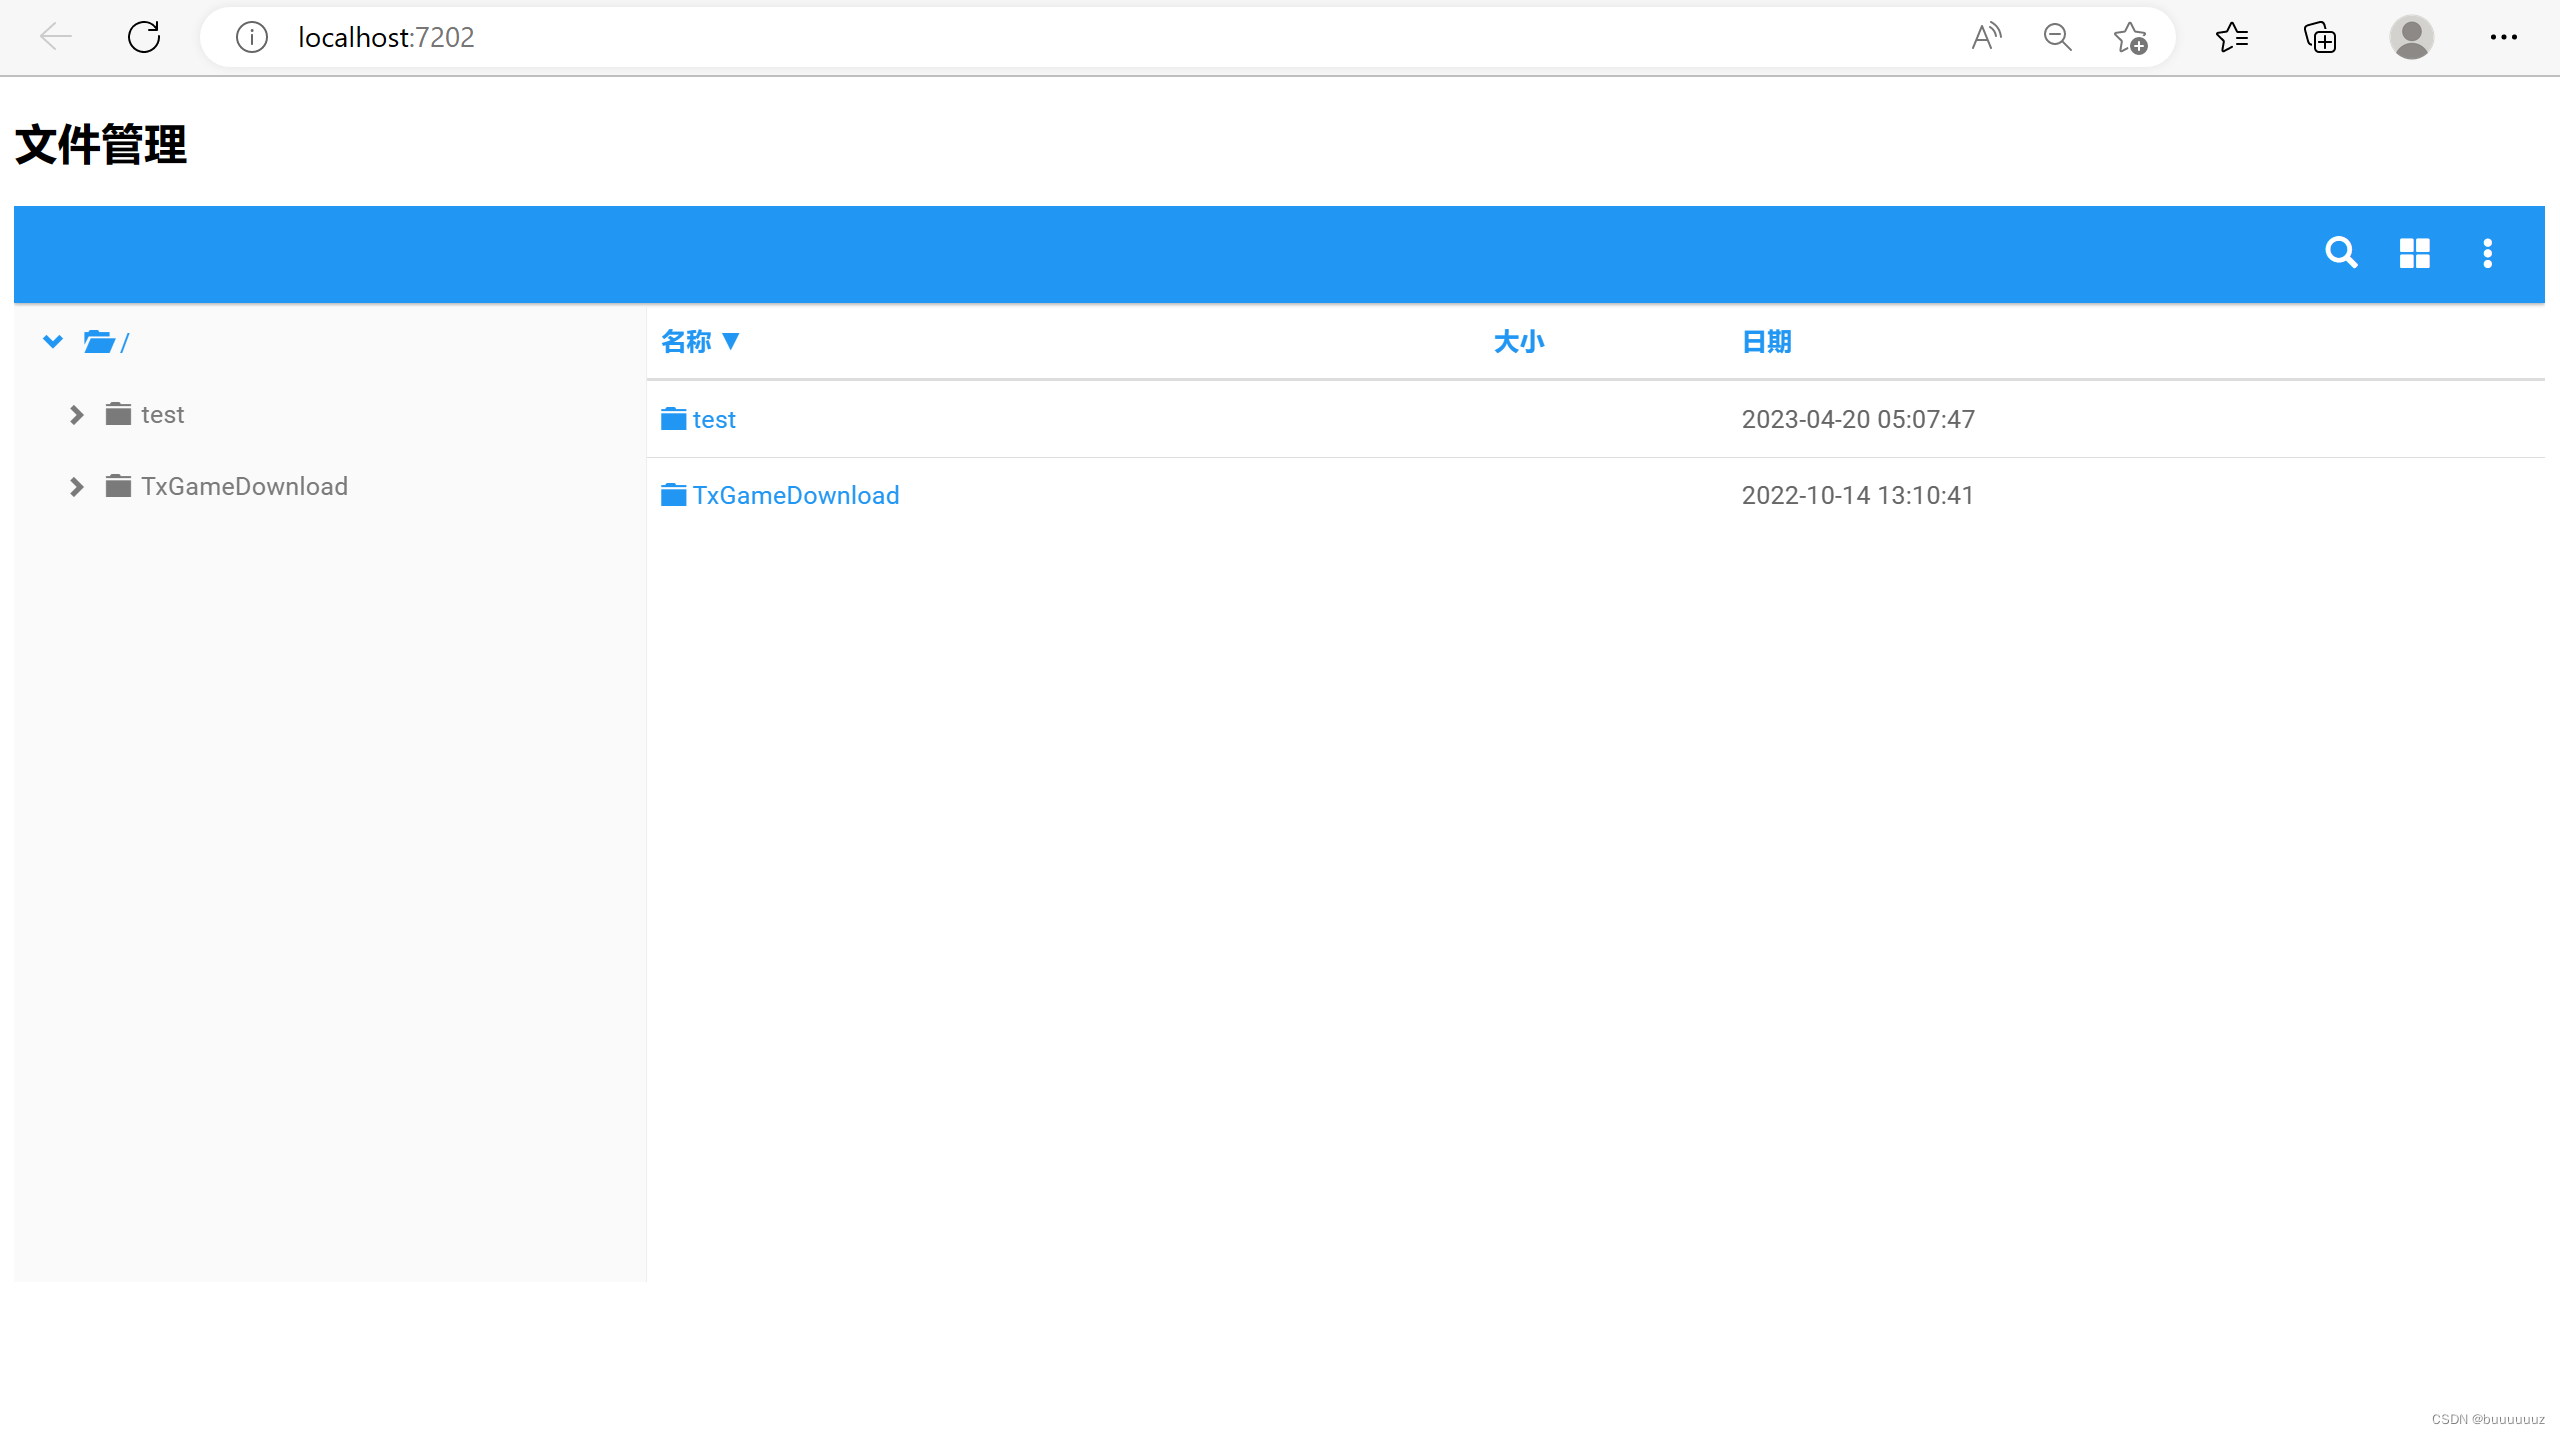Screen dimensions: 2560x1434
Task: Click the root folder icon in the sidebar
Action: click(x=99, y=341)
